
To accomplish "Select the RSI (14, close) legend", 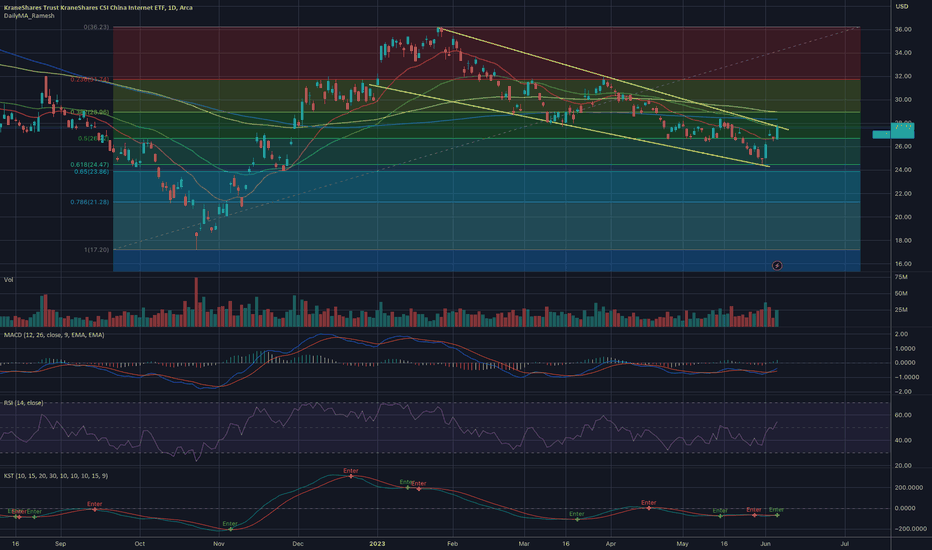I will click(24, 403).
